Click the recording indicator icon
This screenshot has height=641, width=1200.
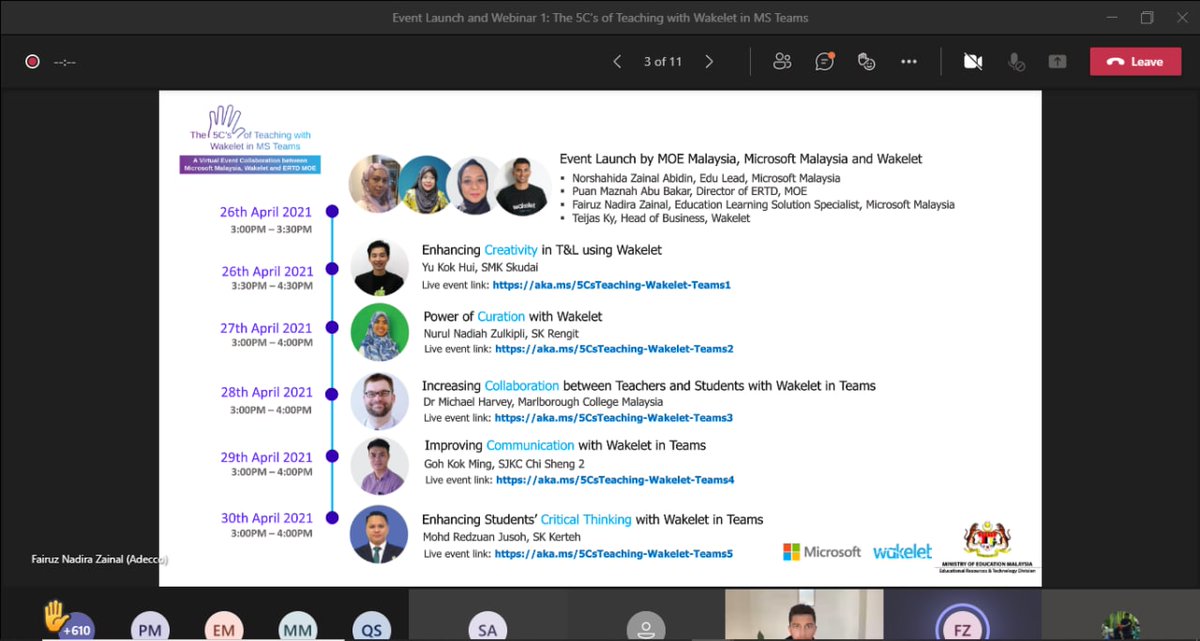pos(32,62)
